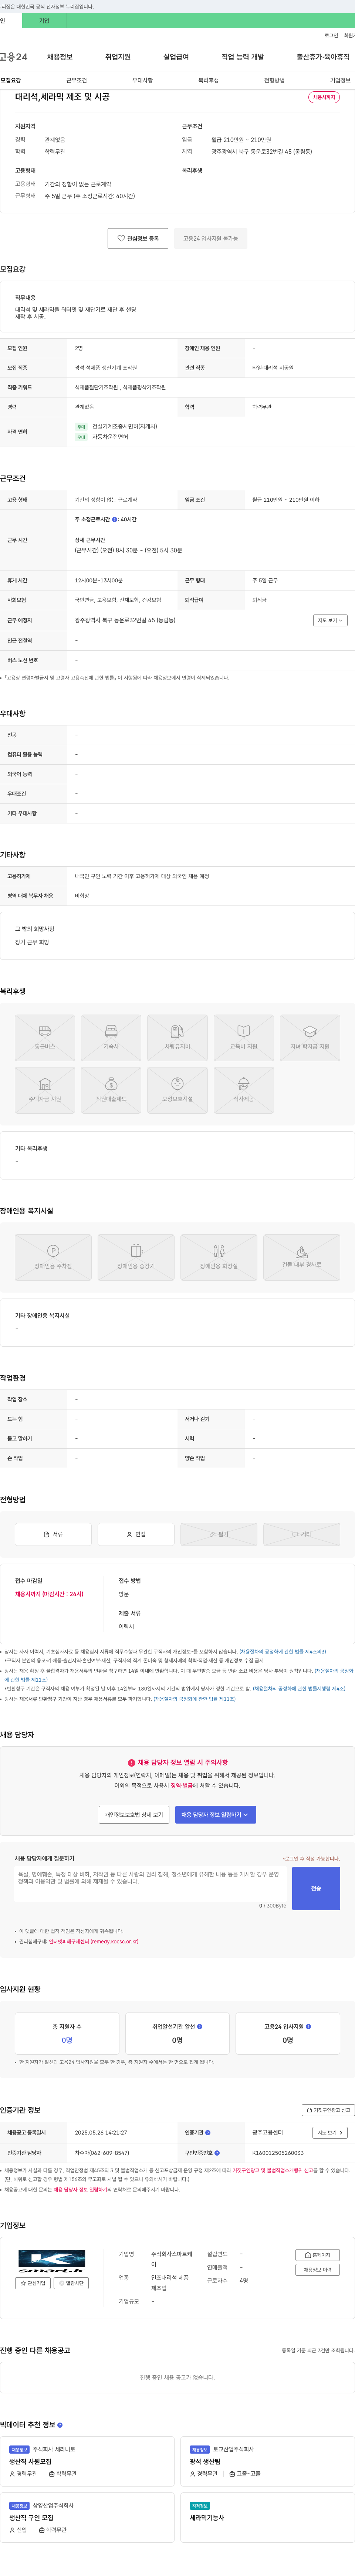Viewport: 355px width, 2576px height.
Task: Open the 채용정보 menu
Action: [59, 57]
